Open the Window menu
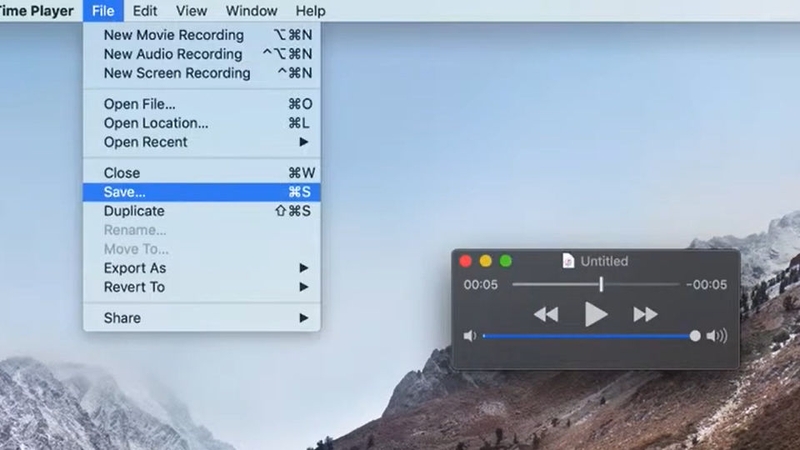 (252, 11)
